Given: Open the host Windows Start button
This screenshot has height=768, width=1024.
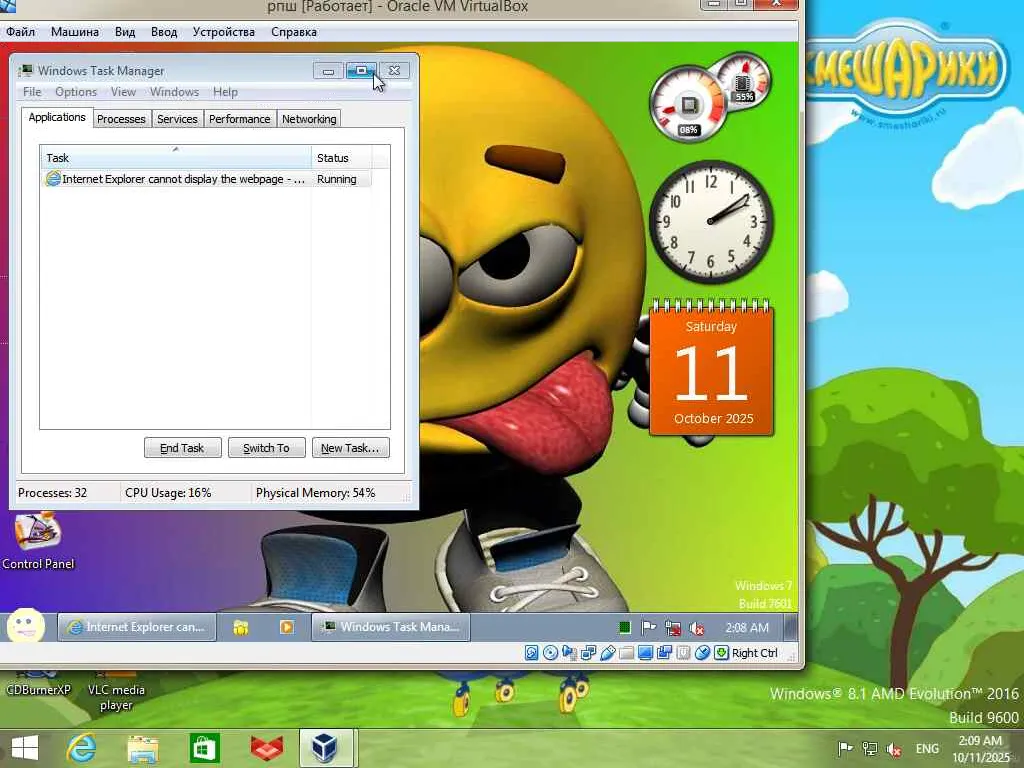Looking at the screenshot, I should [25, 748].
